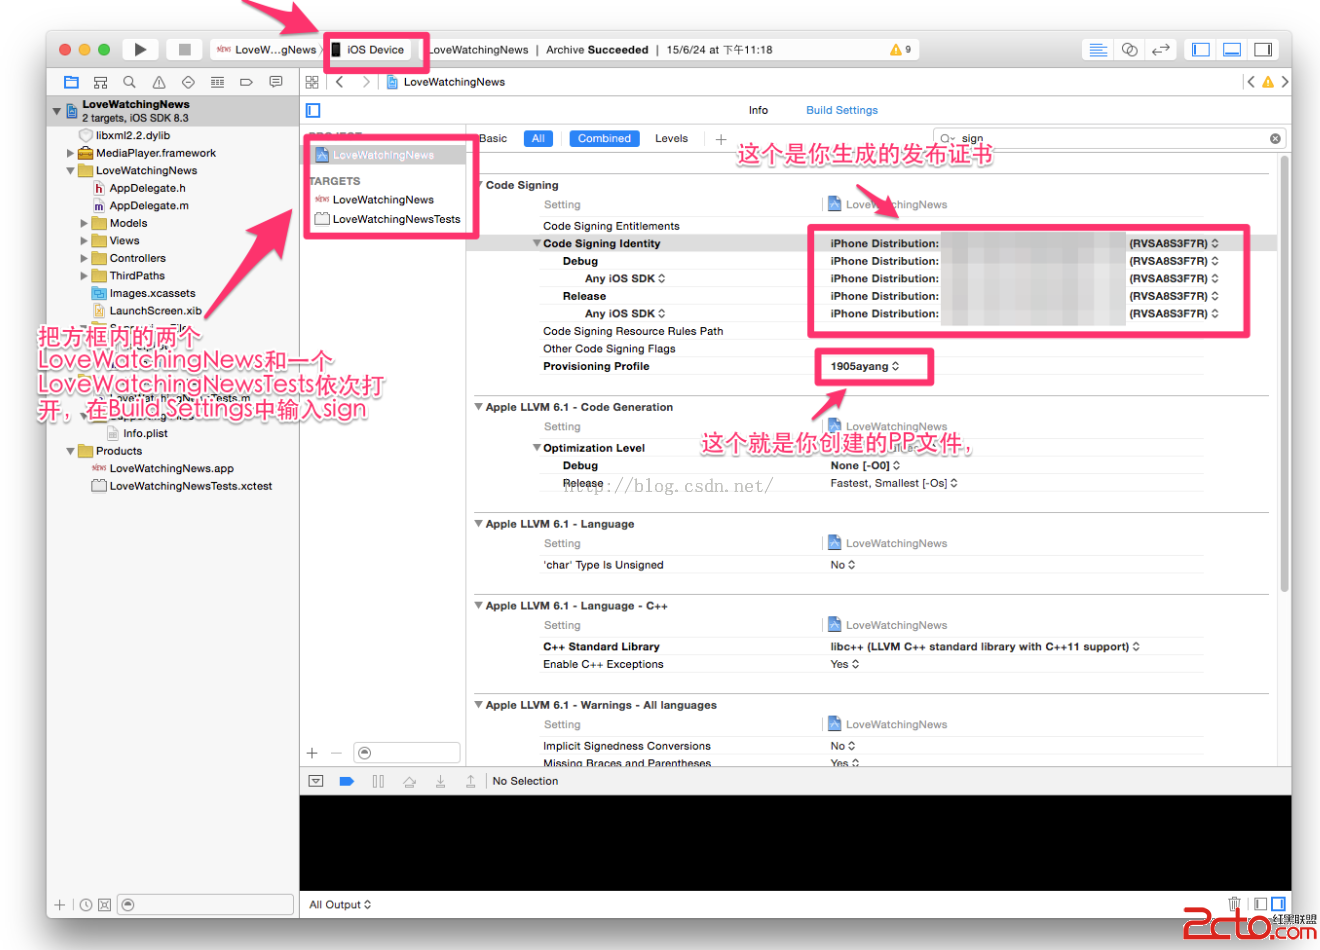Select the LoveWatchingNews target

pyautogui.click(x=384, y=200)
